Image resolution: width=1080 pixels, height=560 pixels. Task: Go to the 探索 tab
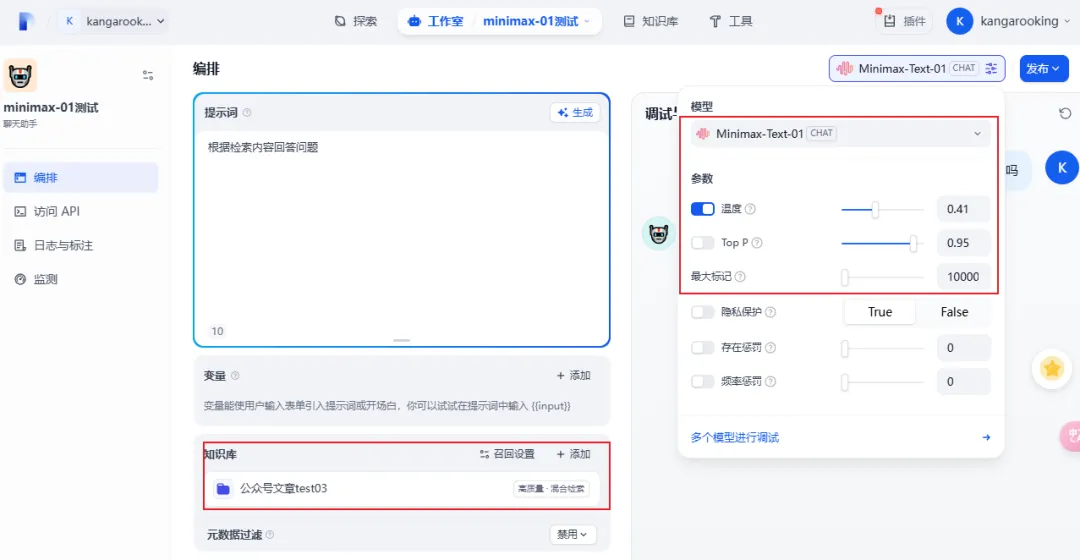[356, 21]
